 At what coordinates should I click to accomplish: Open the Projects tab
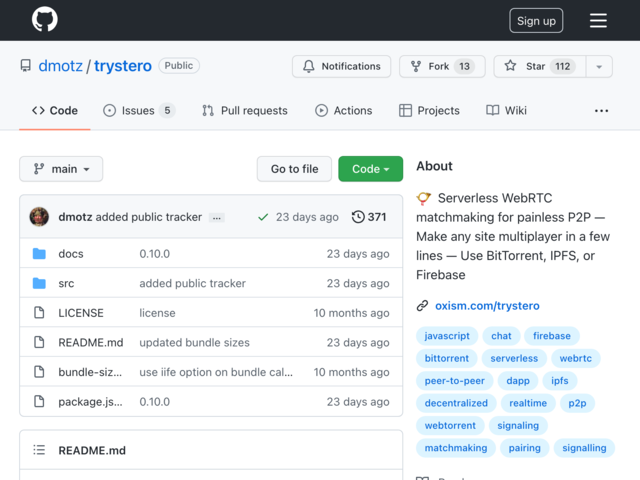pyautogui.click(x=429, y=111)
